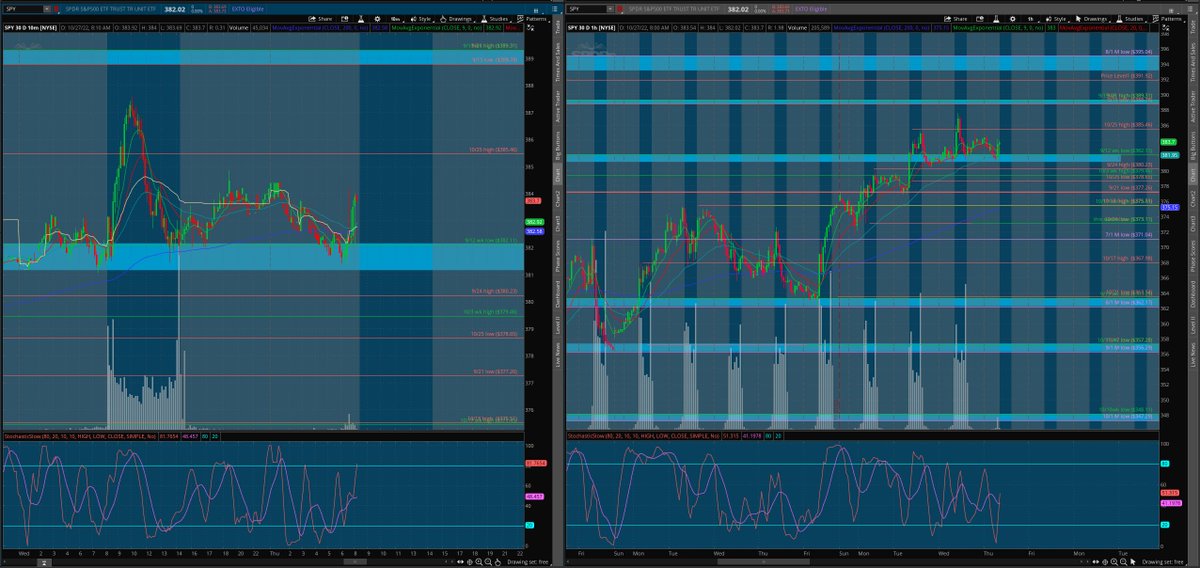Click 382.02 last price in right header
1200x568 pixels.
738,9
